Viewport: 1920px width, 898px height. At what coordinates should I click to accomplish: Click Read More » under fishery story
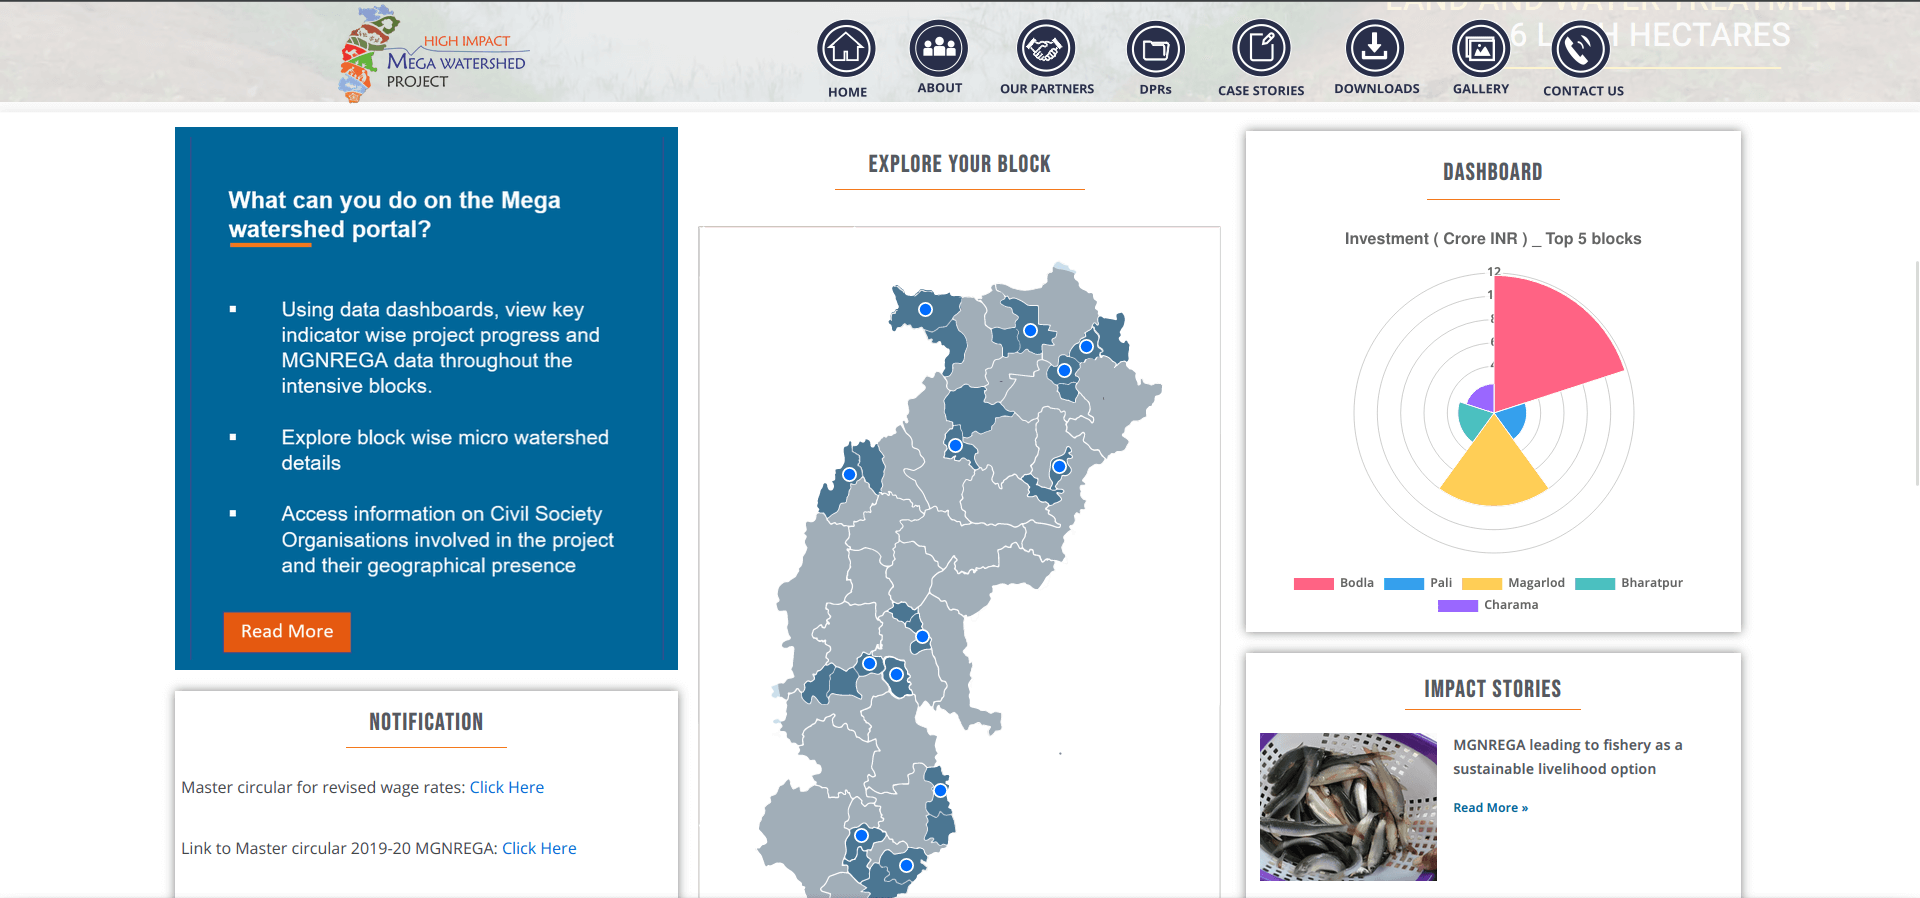pyautogui.click(x=1490, y=808)
